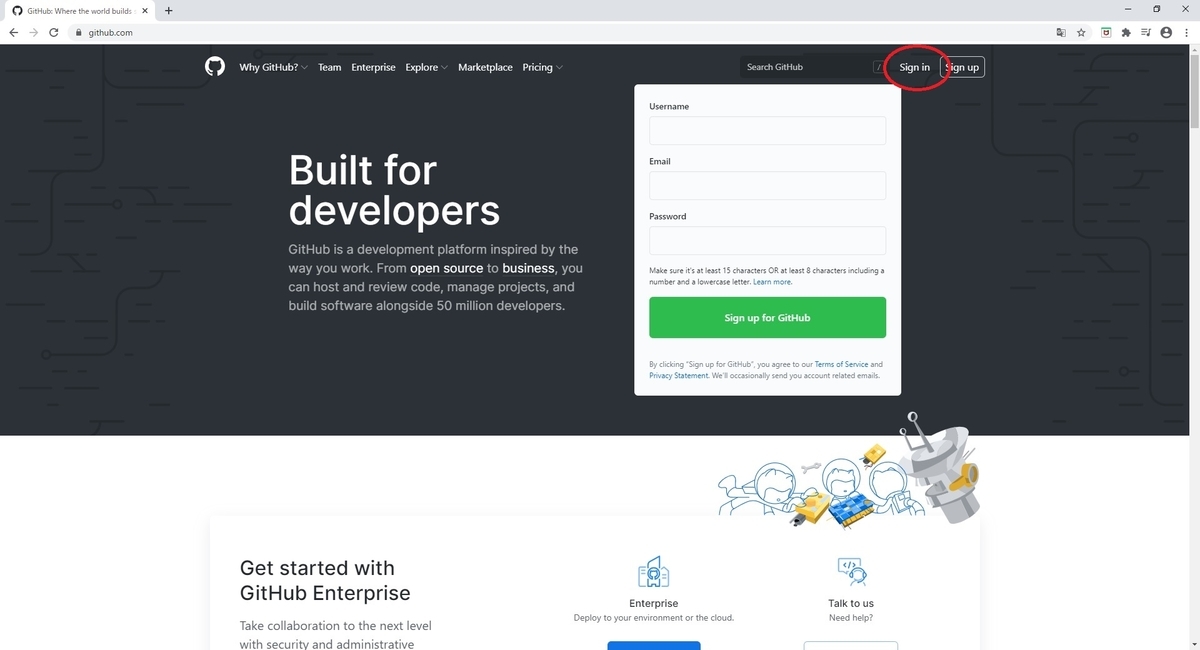
Task: Follow the business link in hero text
Action: [x=528, y=269]
